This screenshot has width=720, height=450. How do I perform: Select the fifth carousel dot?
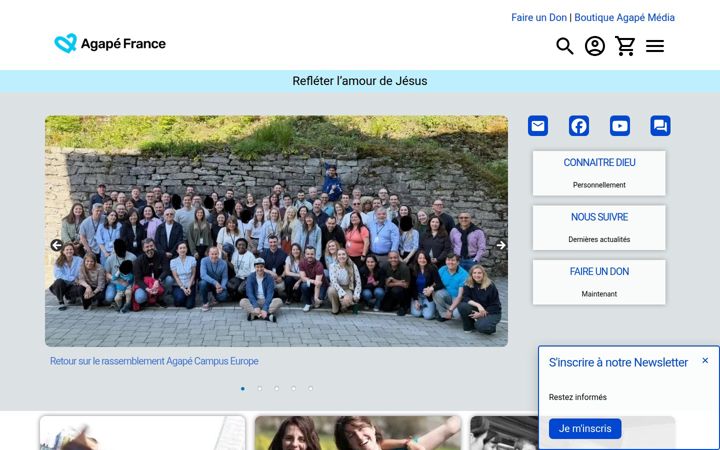click(310, 388)
